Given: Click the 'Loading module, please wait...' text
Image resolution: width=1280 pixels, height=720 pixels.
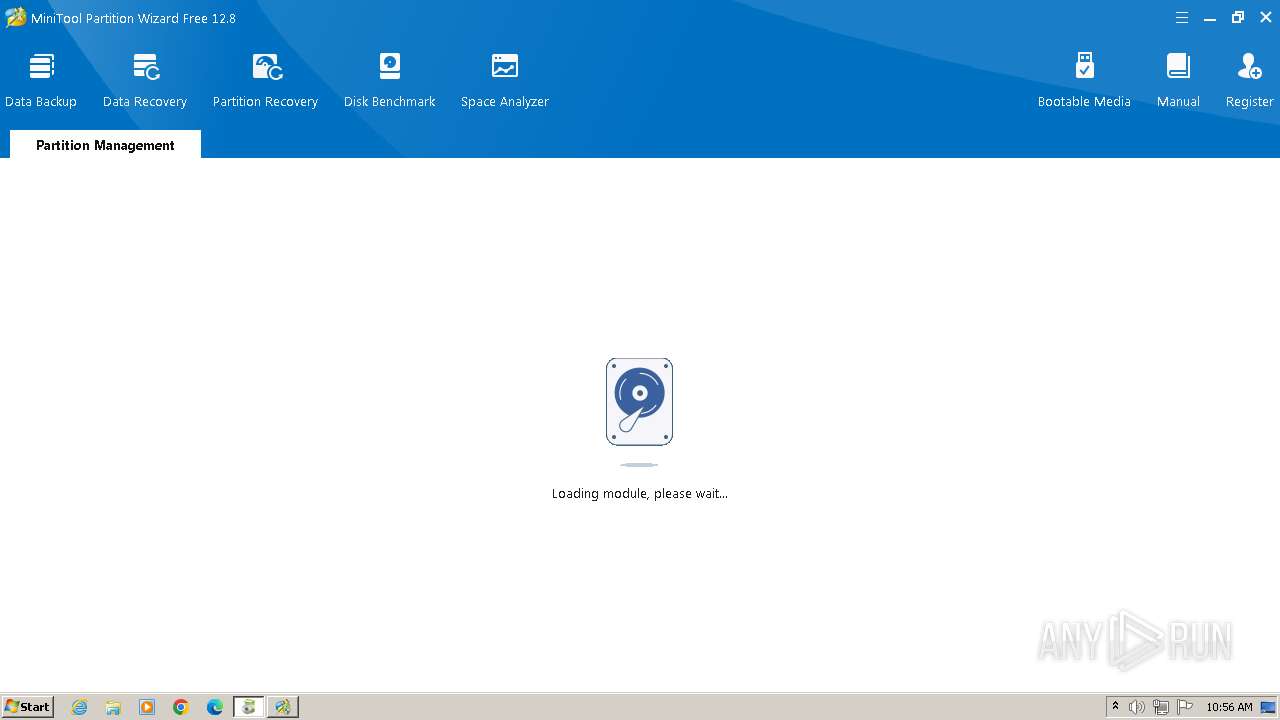Looking at the screenshot, I should pos(640,493).
